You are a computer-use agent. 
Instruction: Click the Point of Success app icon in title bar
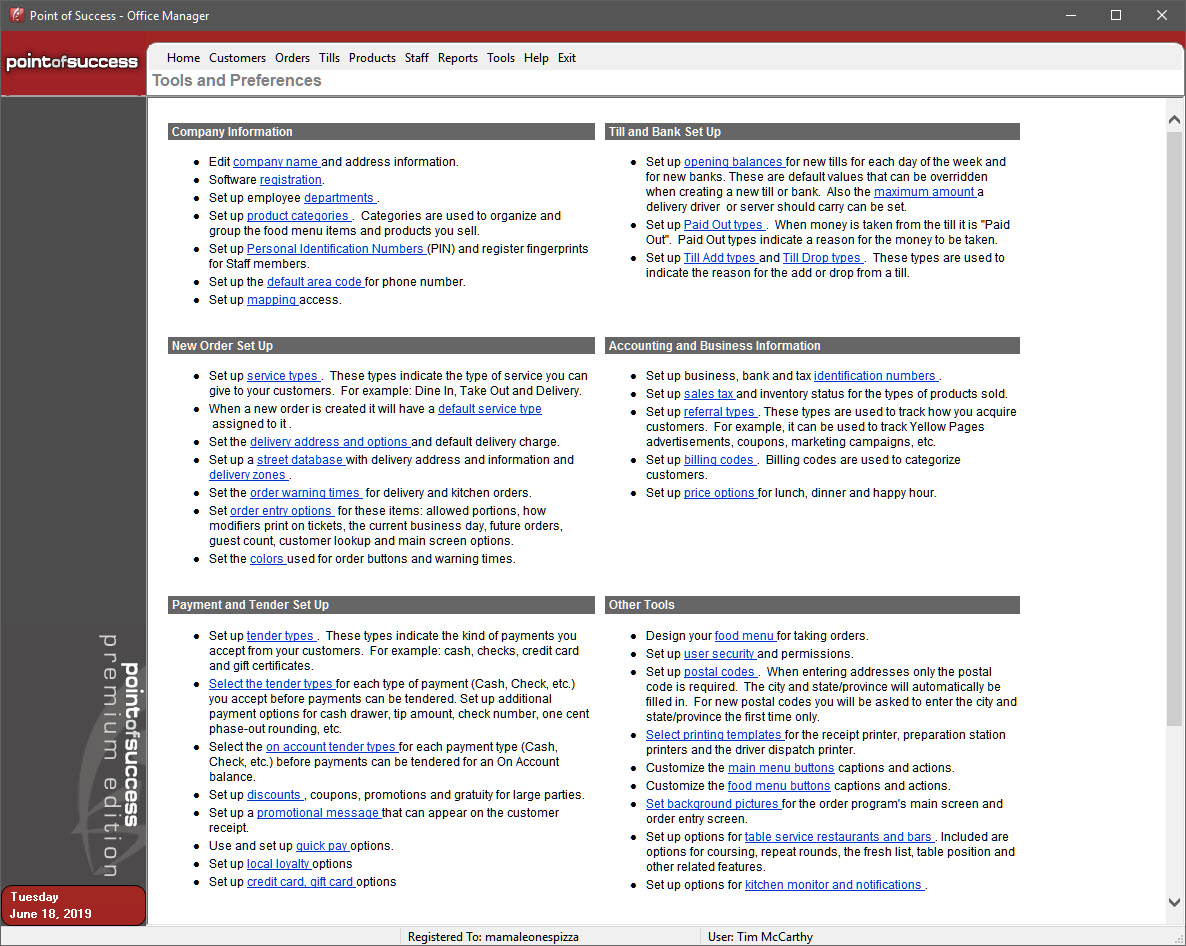[x=17, y=15]
